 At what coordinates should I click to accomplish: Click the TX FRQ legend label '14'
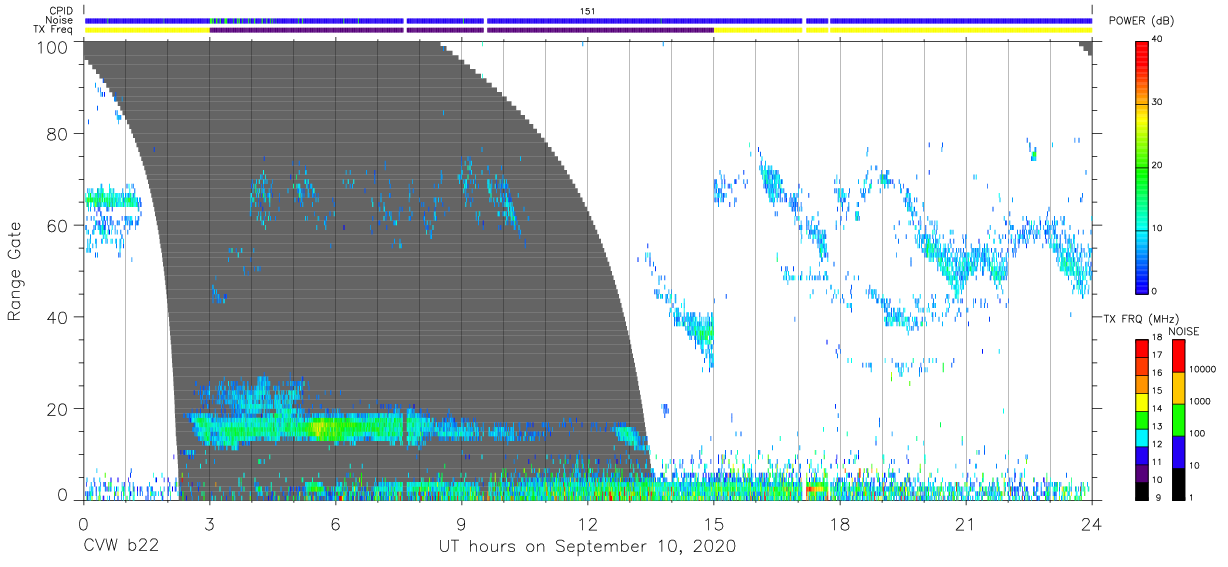coord(1157,408)
